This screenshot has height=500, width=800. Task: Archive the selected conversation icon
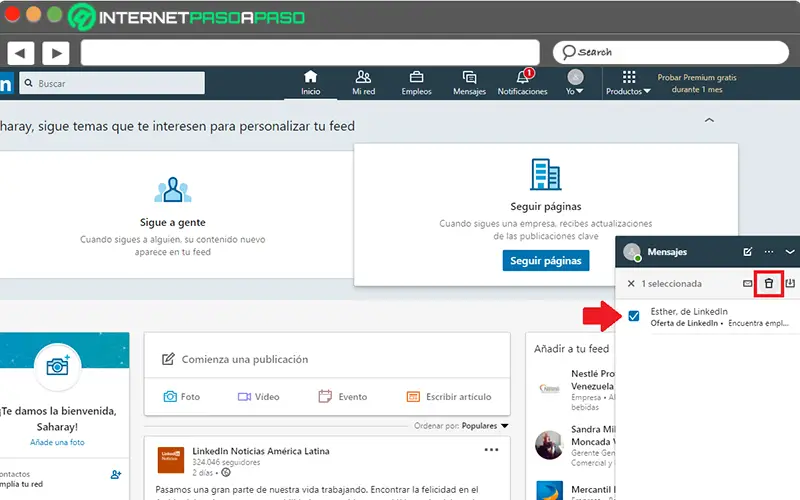pos(790,283)
